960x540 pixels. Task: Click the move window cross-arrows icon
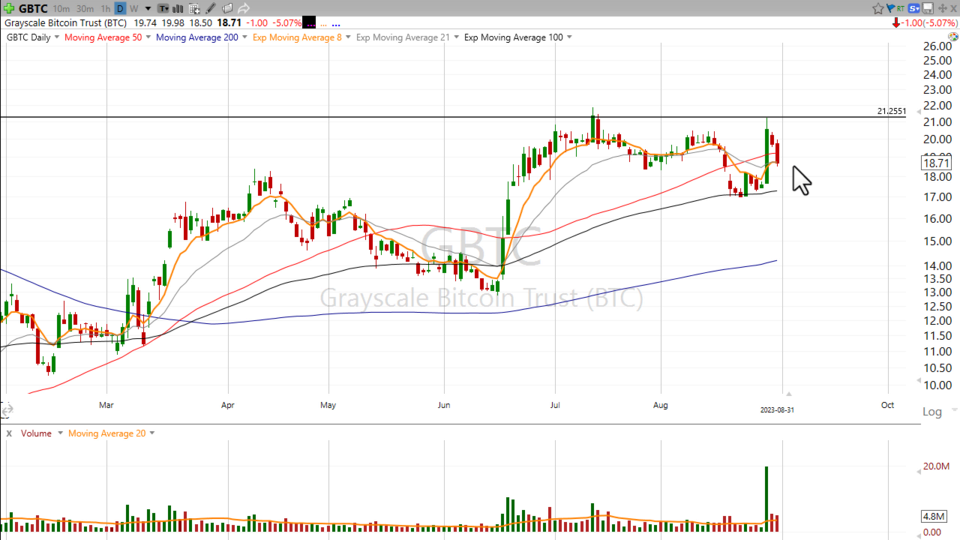[943, 8]
